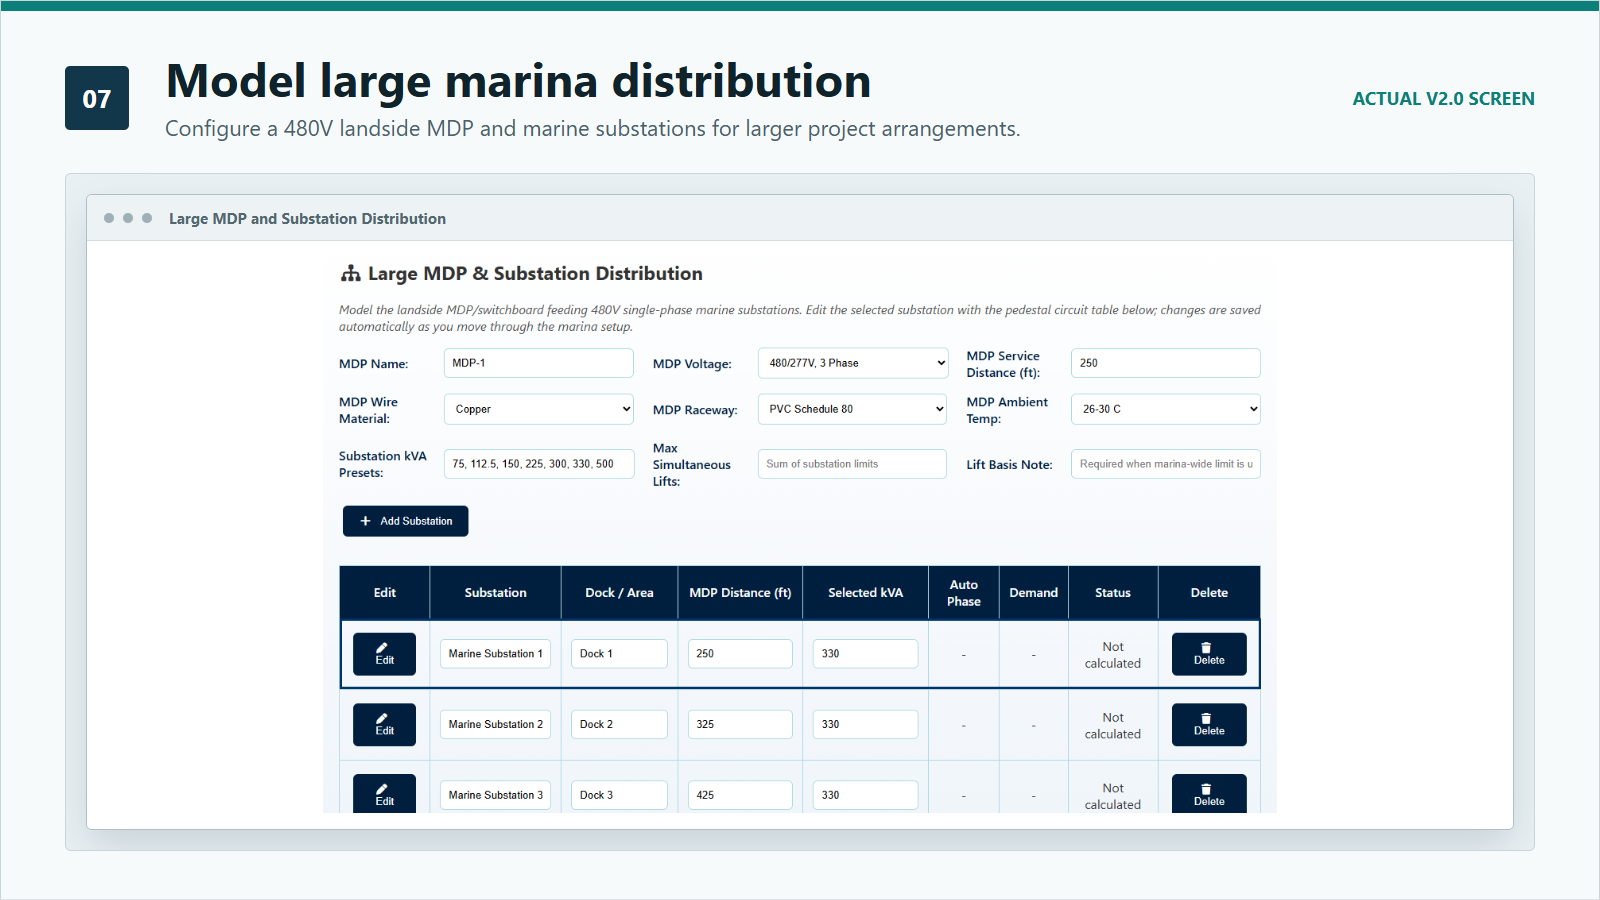
Task: Click the plus icon on Add Substation
Action: [x=365, y=521]
